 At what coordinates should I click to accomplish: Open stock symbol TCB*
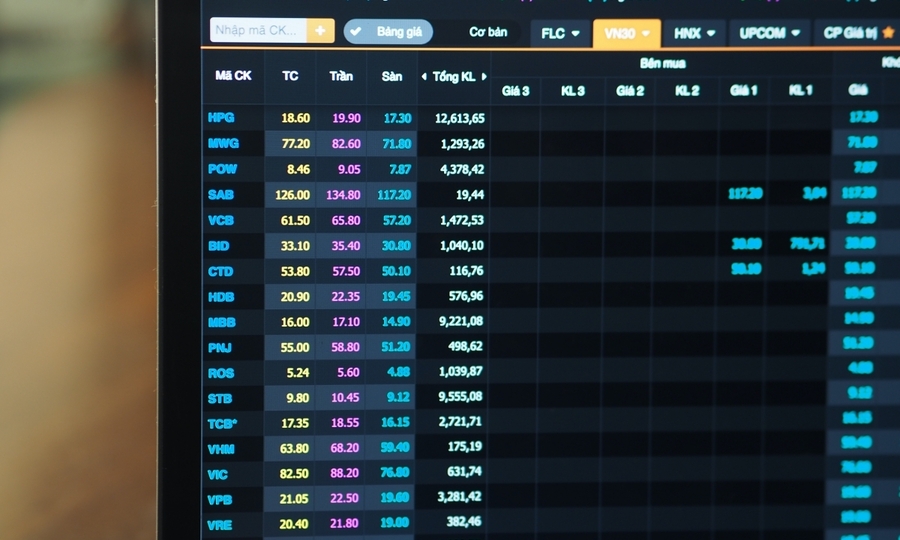[x=222, y=424]
